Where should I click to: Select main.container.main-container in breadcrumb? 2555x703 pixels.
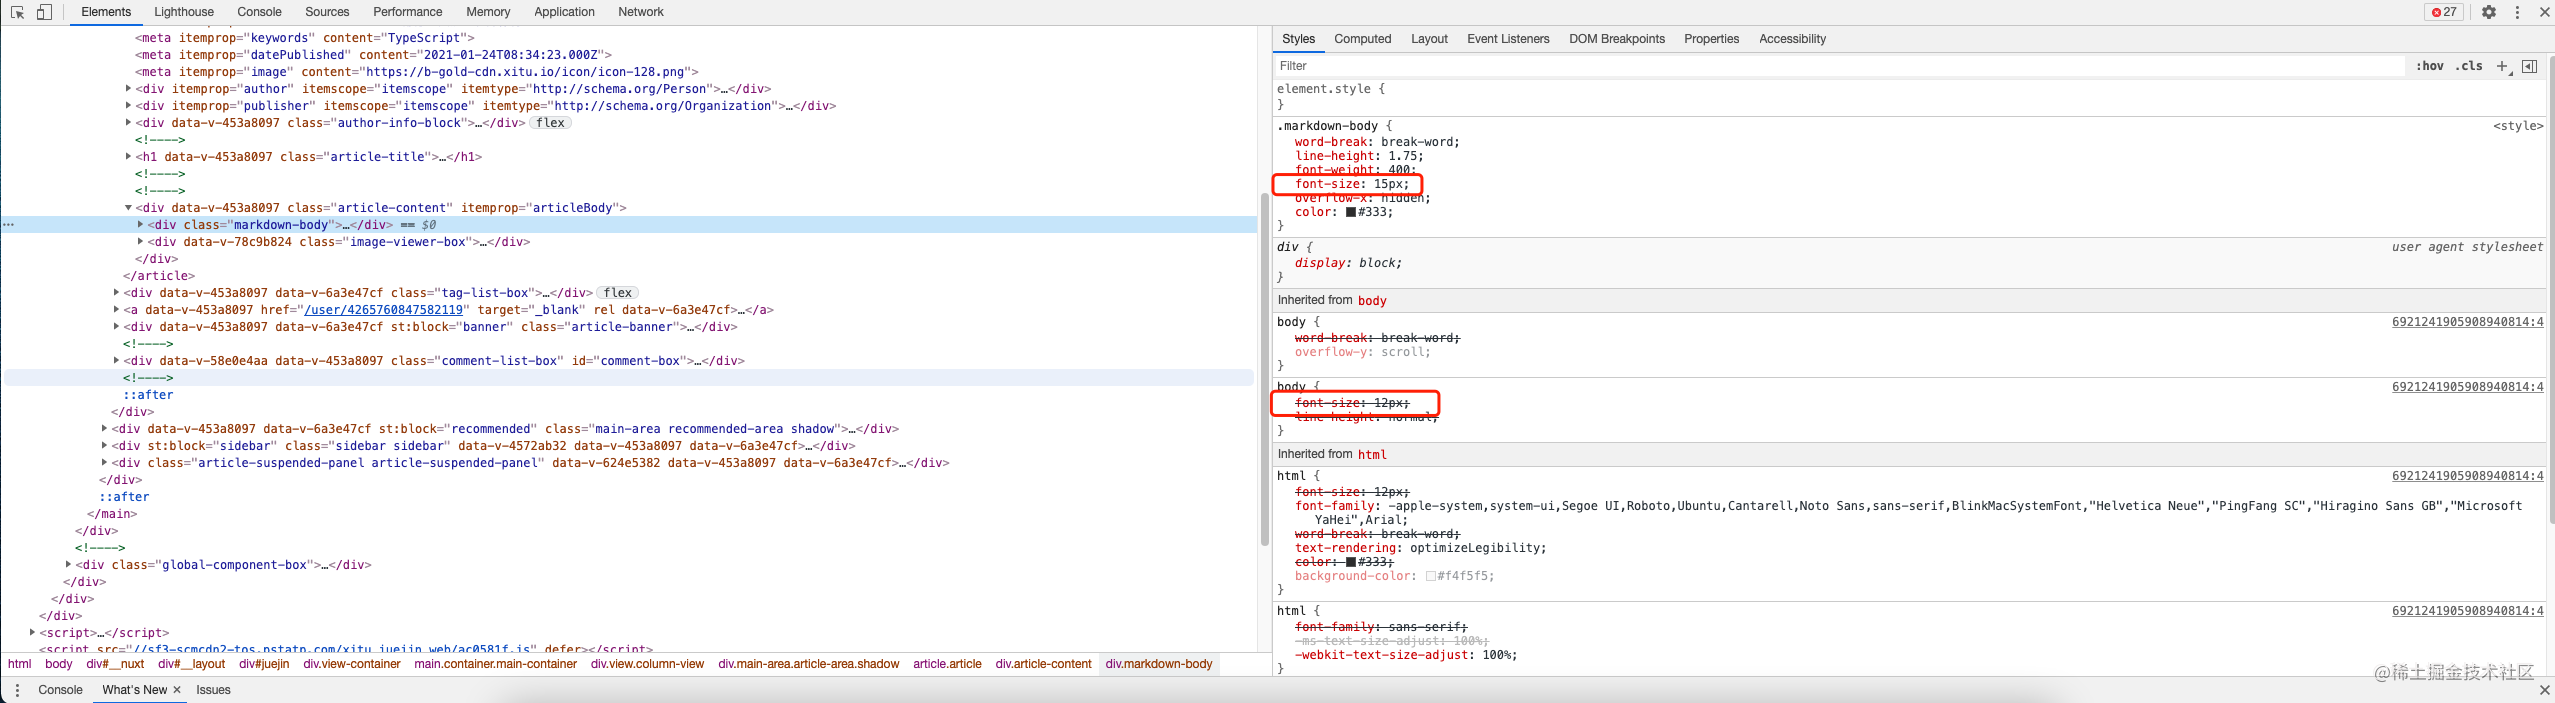click(x=496, y=664)
